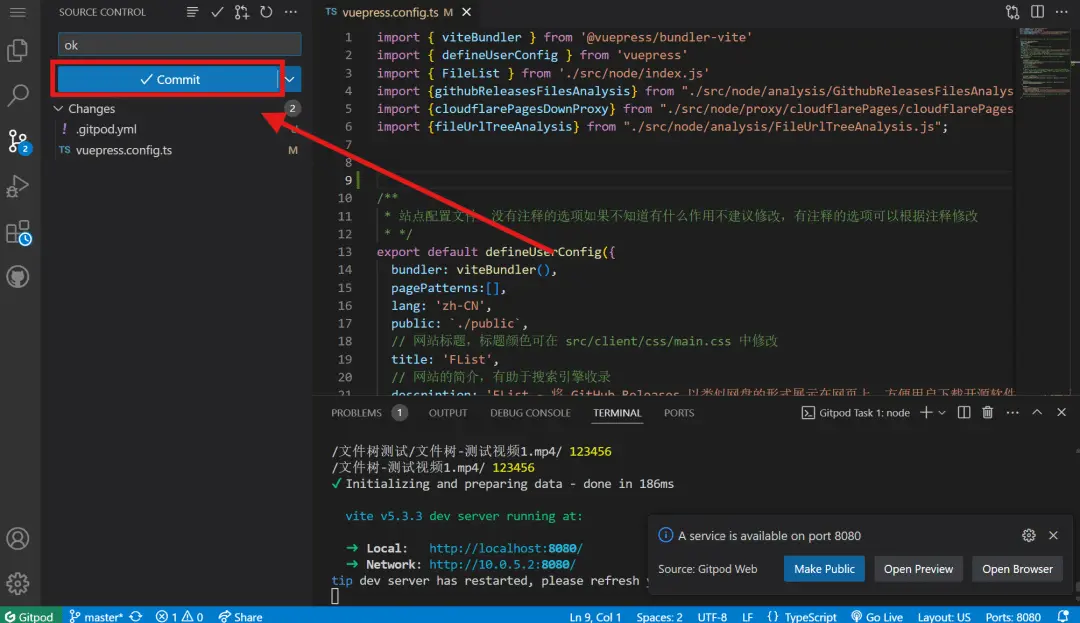Open Run and Debug view
Screen dimensions: 1080x623
click(18, 187)
